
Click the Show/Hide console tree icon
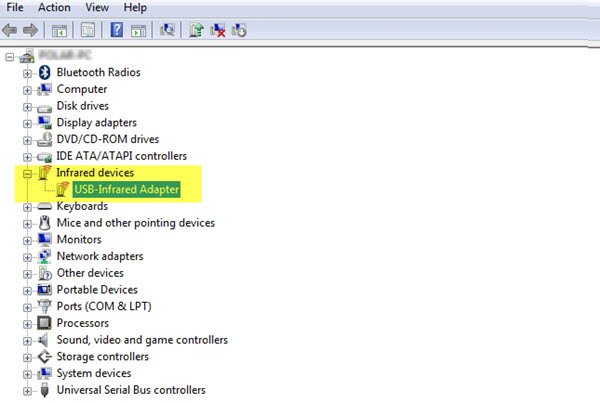pyautogui.click(x=59, y=30)
